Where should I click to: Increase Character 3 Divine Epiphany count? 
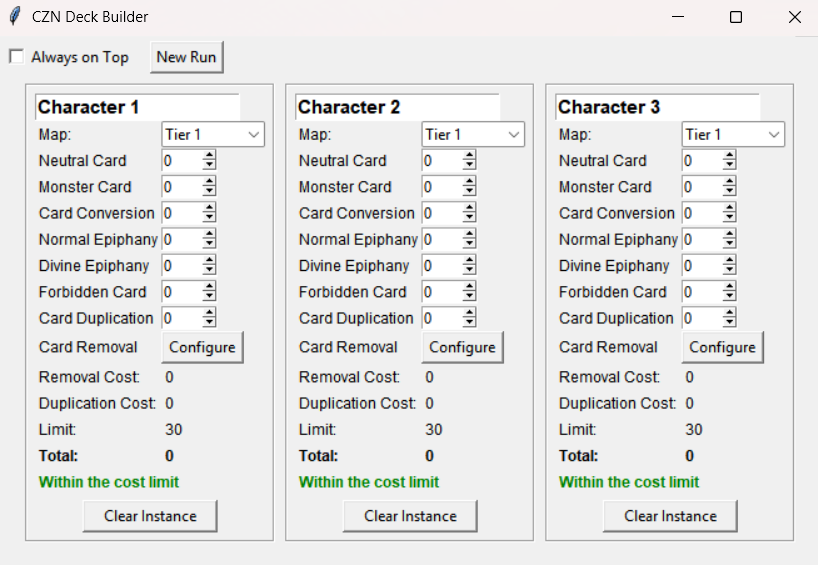[x=729, y=260]
